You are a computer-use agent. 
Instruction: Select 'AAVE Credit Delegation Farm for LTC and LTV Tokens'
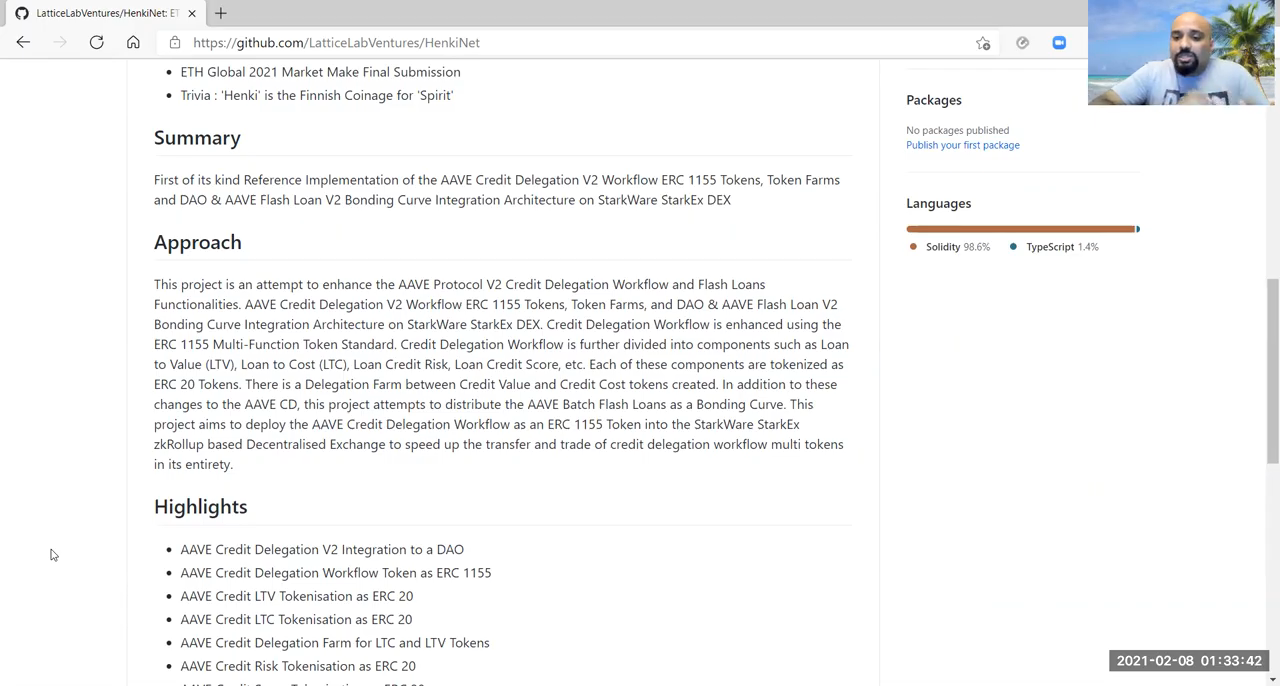(334, 643)
